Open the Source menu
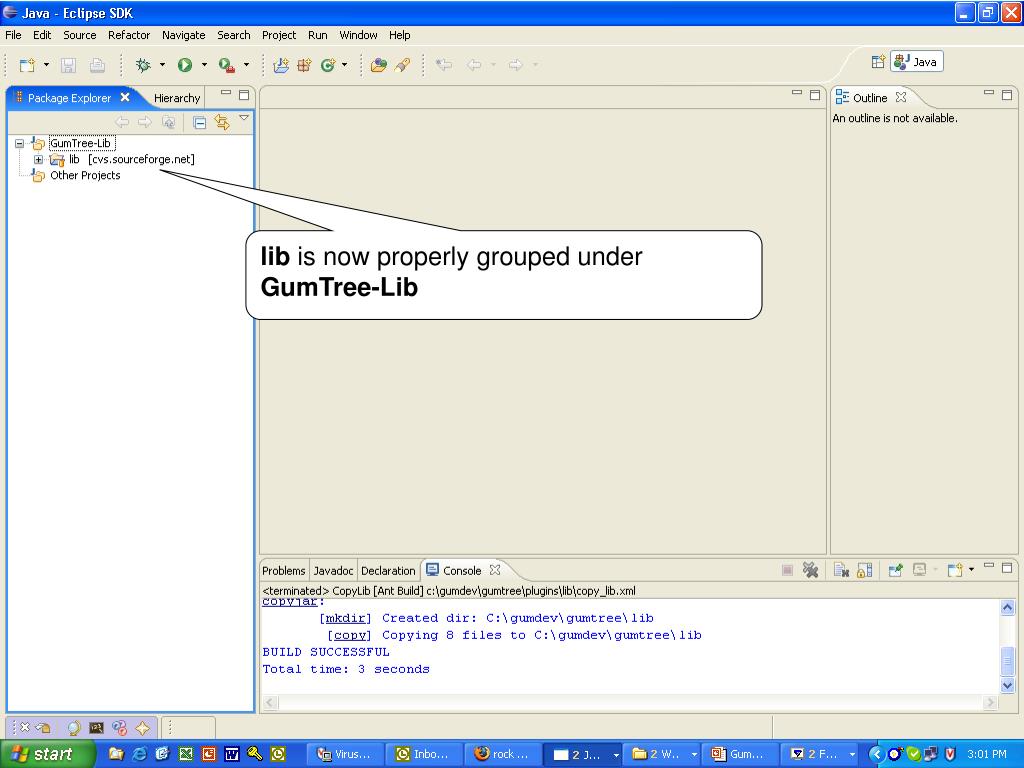1024x768 pixels. pyautogui.click(x=80, y=35)
